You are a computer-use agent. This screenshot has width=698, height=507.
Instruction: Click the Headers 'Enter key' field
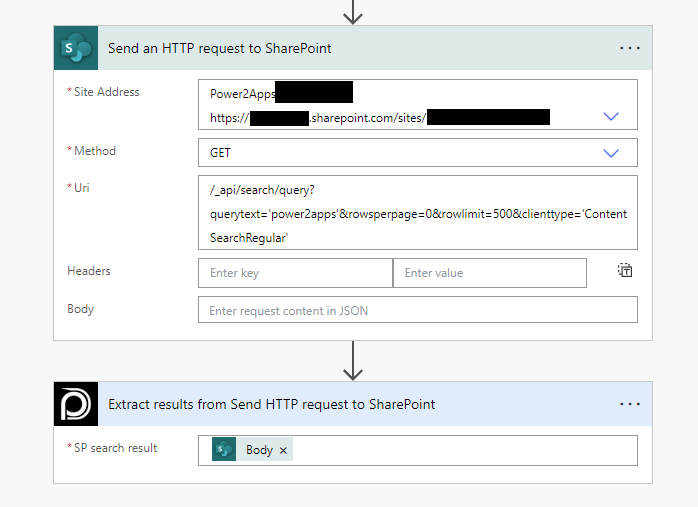click(295, 273)
